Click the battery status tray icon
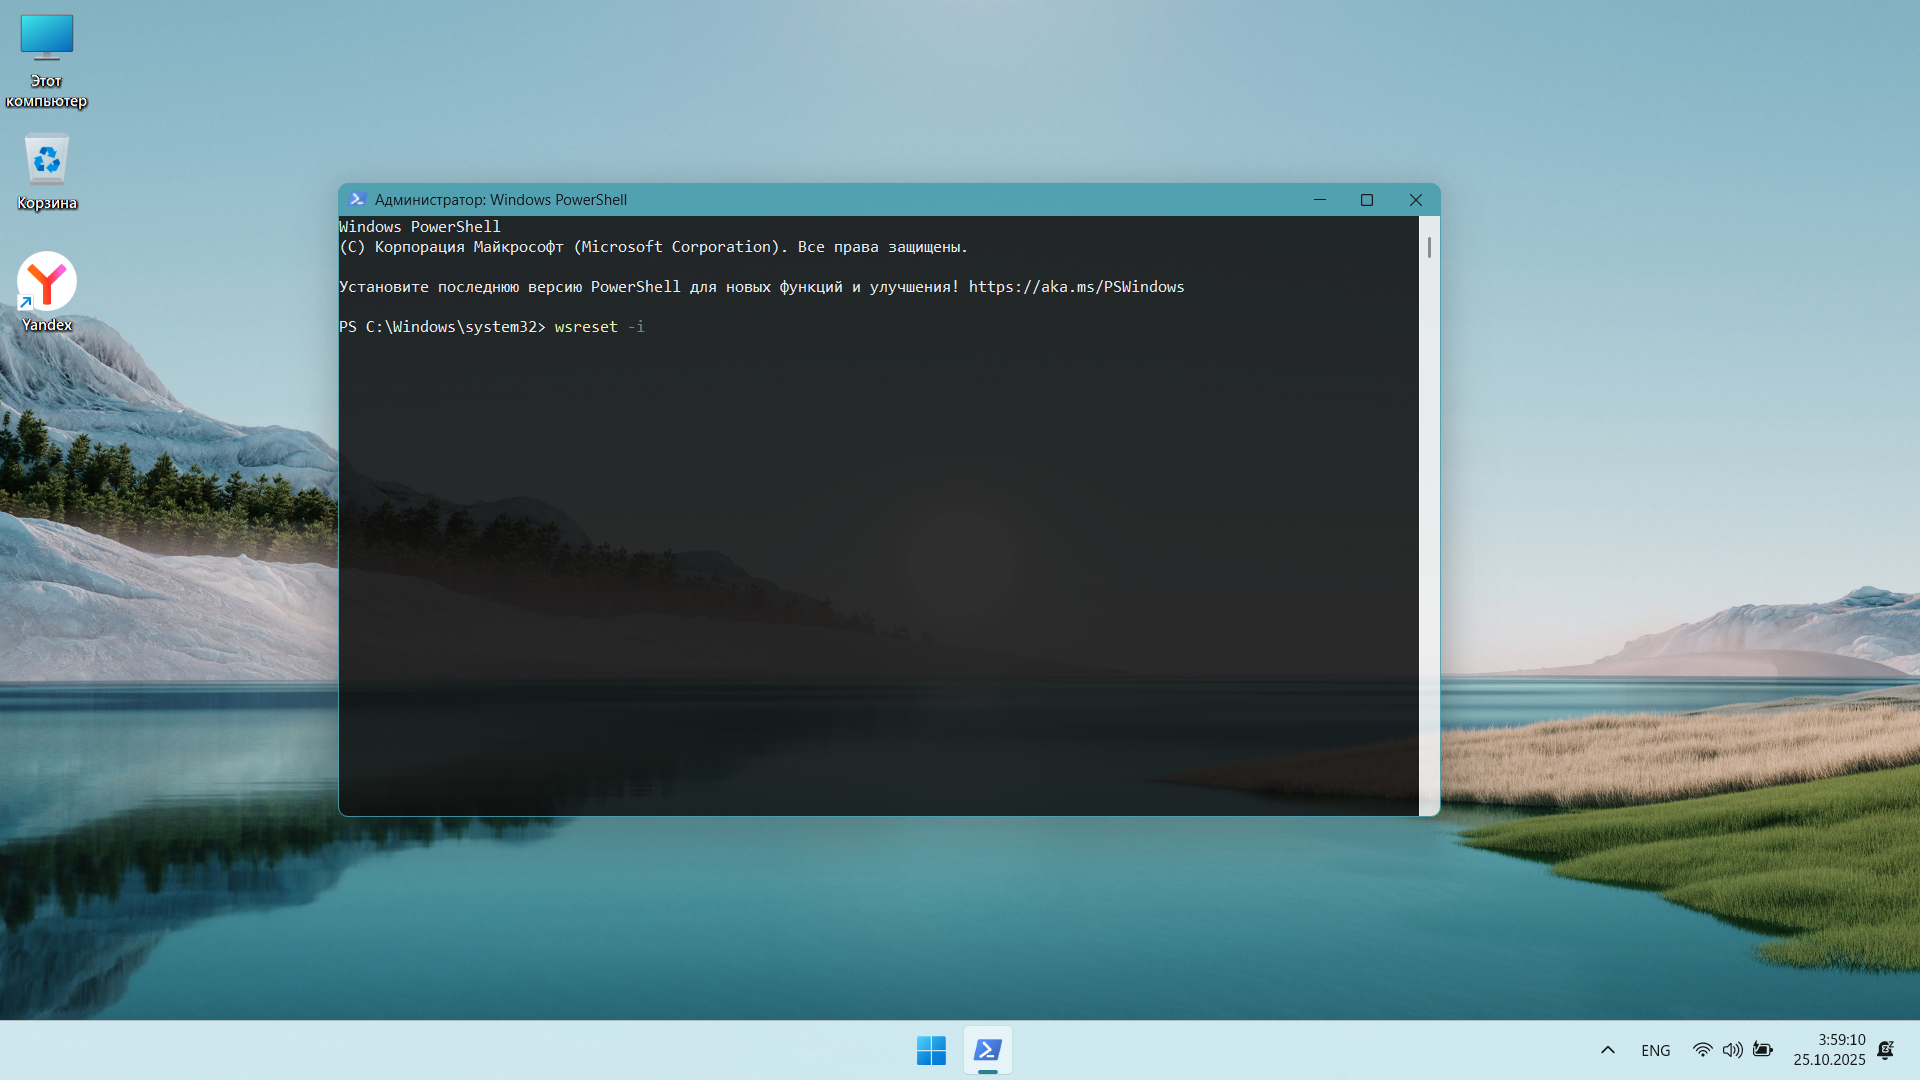 [x=1763, y=1050]
